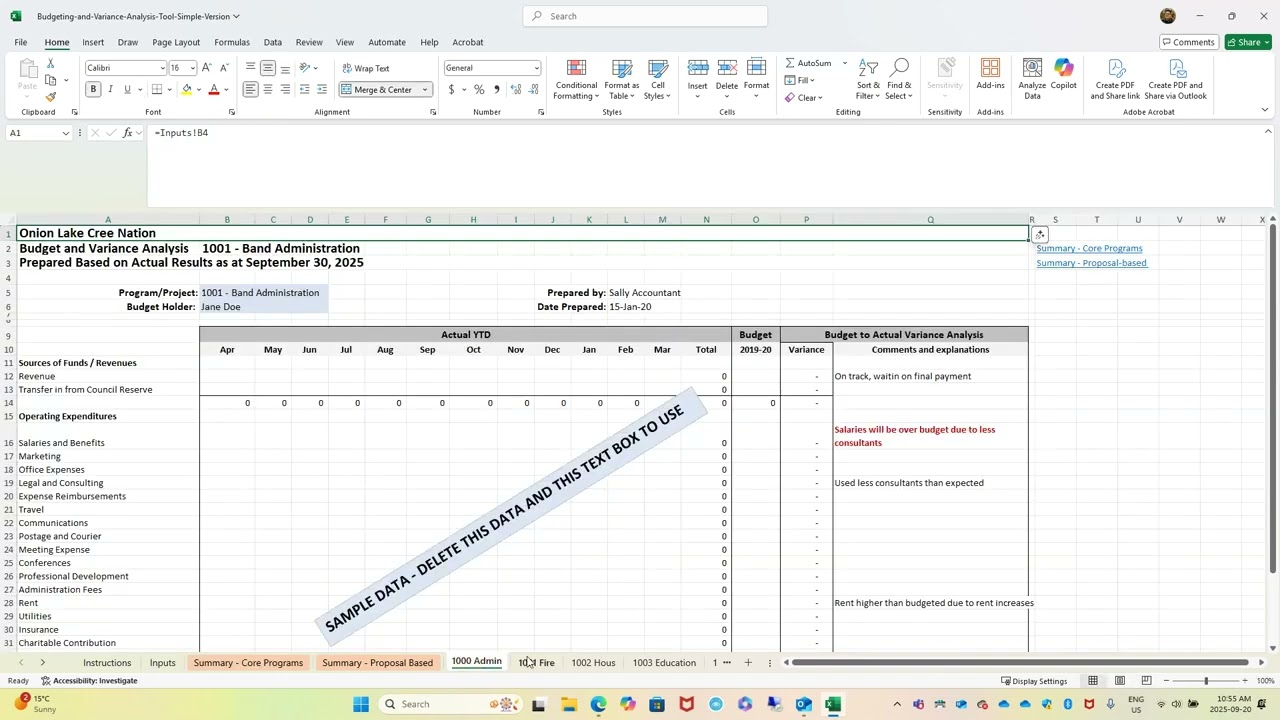Click the Format cells icon

coord(757,68)
